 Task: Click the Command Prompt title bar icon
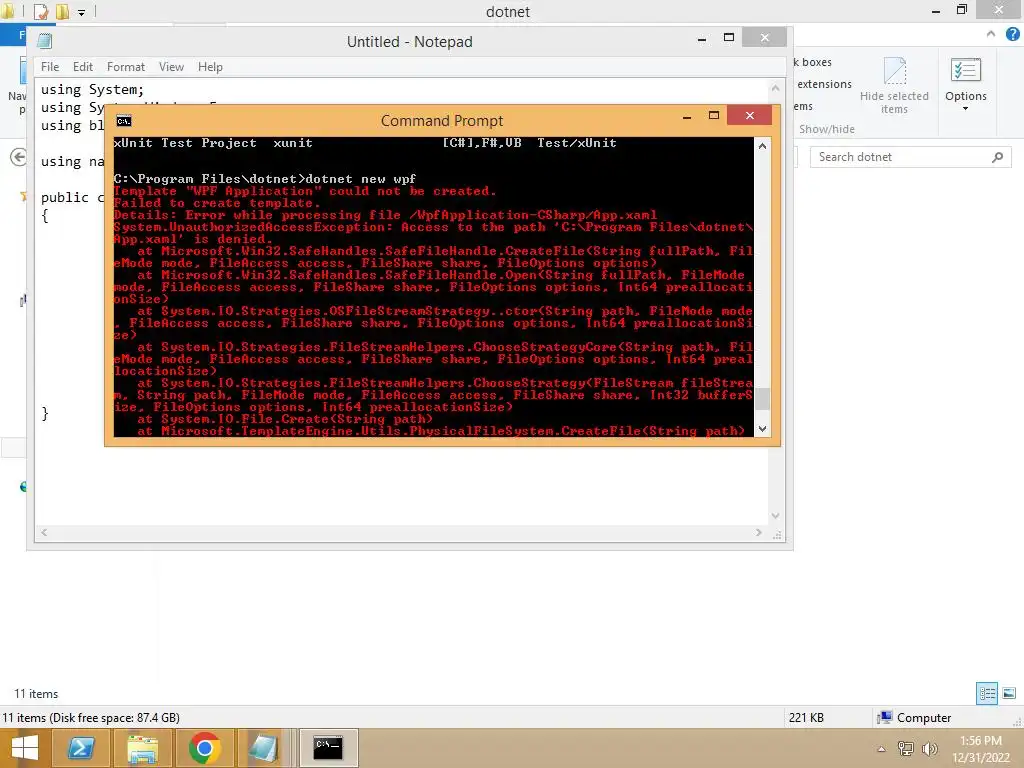tap(123, 121)
